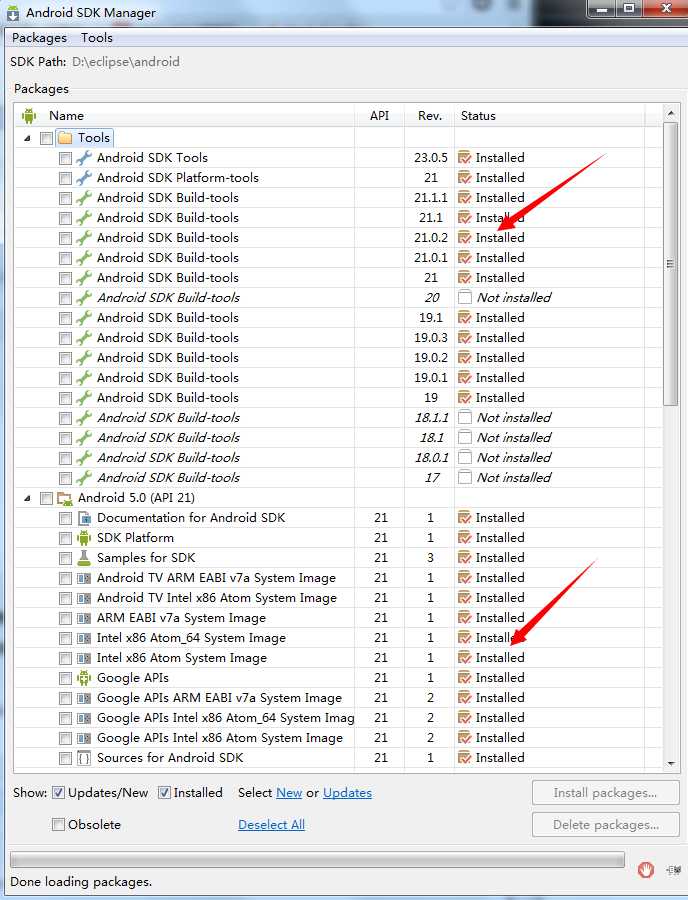Click the wrench icon of Build-tools 17 row
This screenshot has height=900, width=688.
[84, 478]
